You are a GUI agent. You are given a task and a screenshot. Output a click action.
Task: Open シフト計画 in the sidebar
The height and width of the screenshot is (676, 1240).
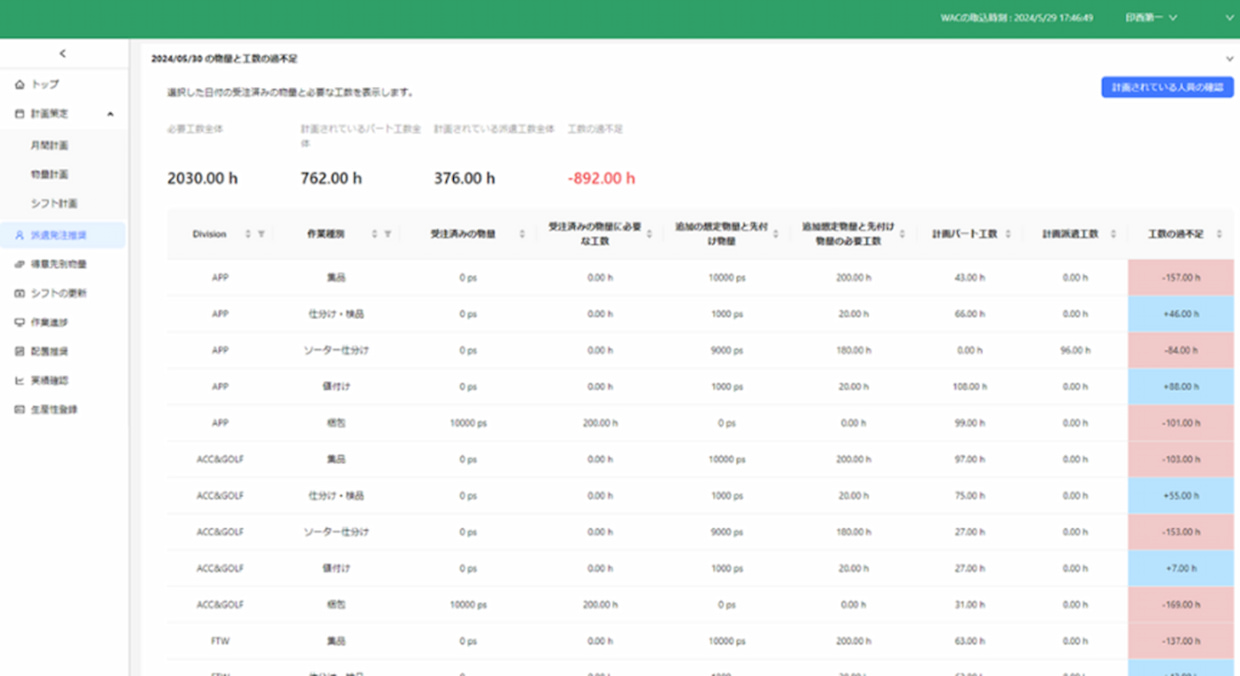54,203
